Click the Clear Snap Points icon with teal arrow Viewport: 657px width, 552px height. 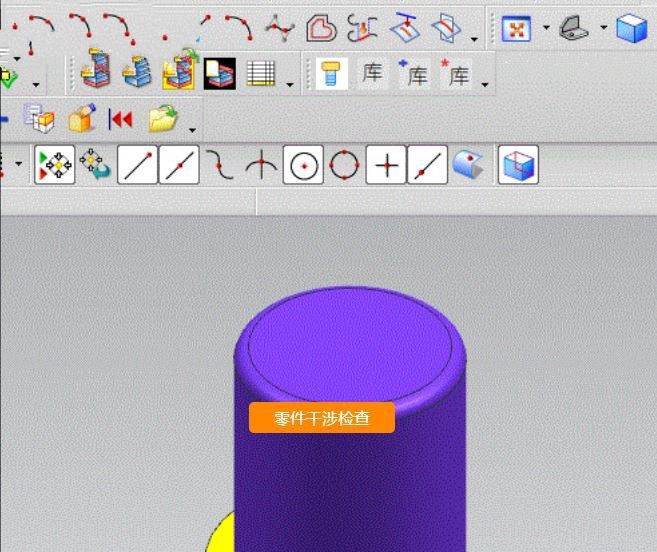96,165
